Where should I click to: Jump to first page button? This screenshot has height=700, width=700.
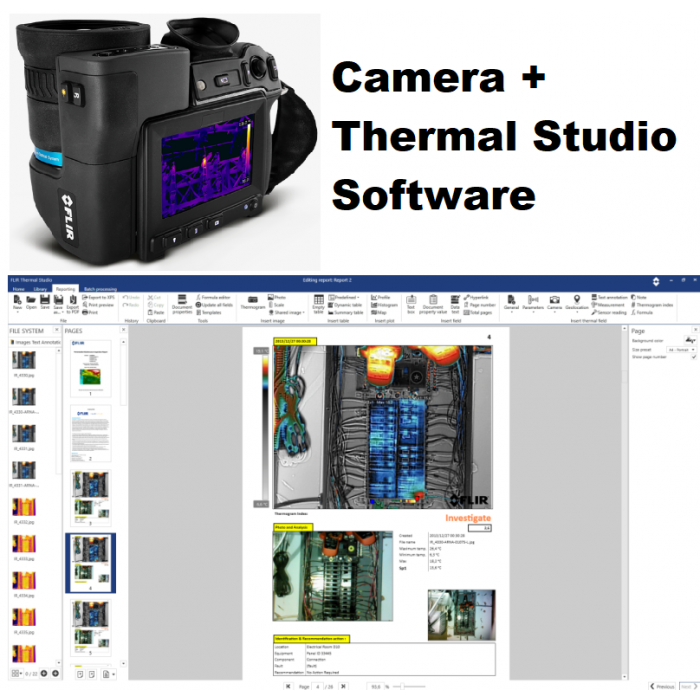[288, 686]
